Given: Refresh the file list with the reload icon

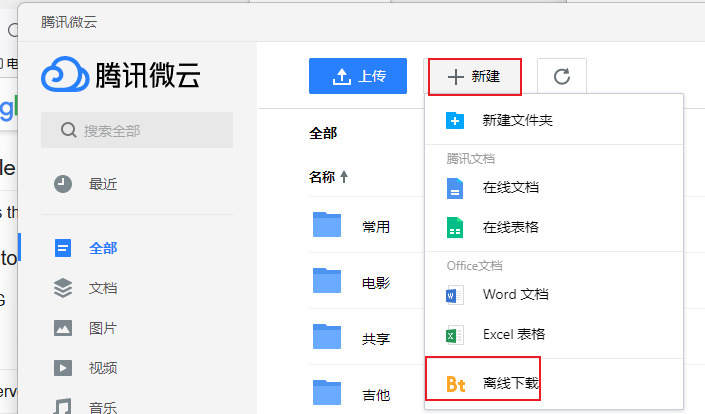Looking at the screenshot, I should (562, 76).
